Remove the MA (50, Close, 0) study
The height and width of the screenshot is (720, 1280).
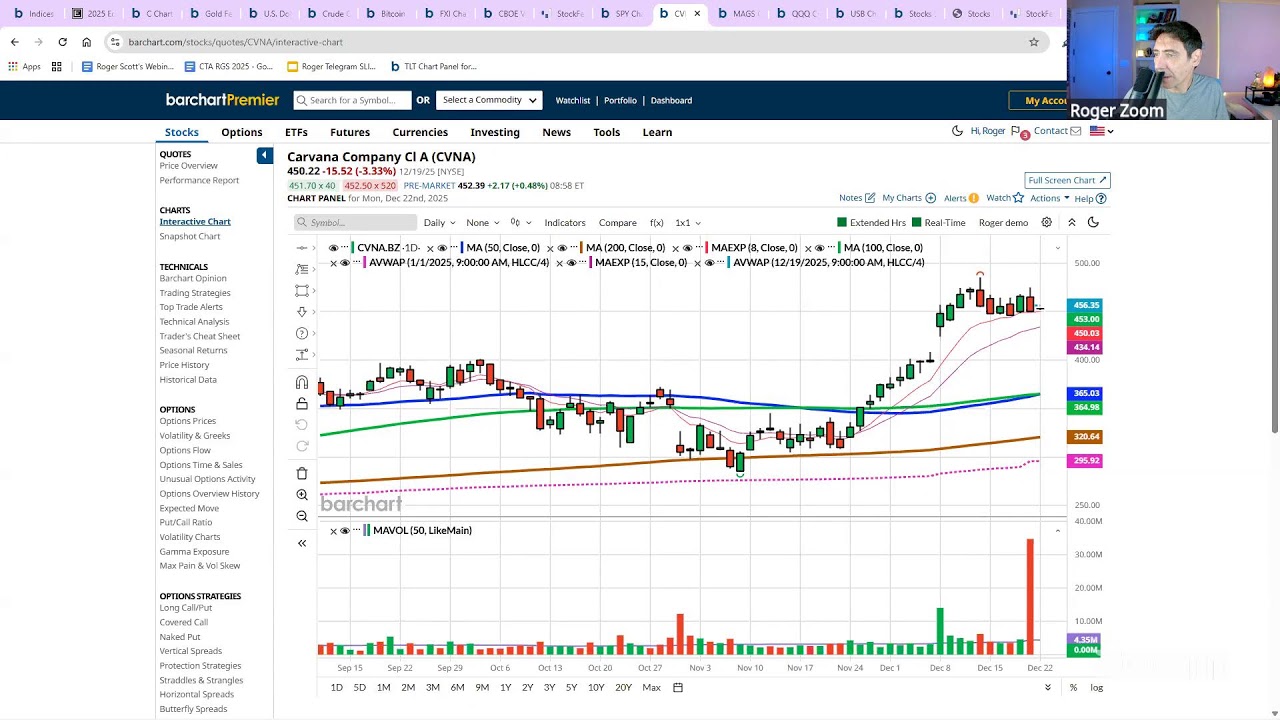coord(430,248)
